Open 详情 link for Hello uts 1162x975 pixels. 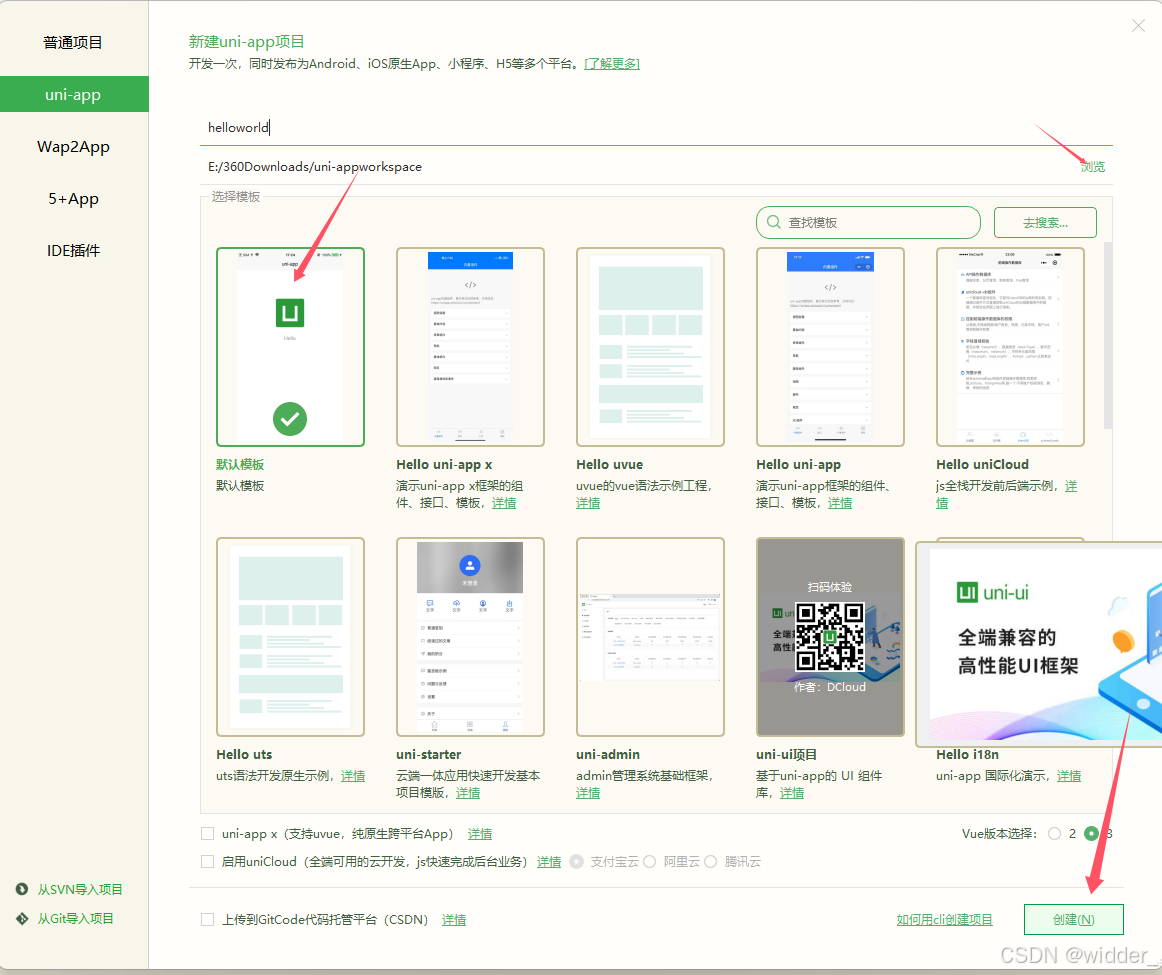pos(353,776)
